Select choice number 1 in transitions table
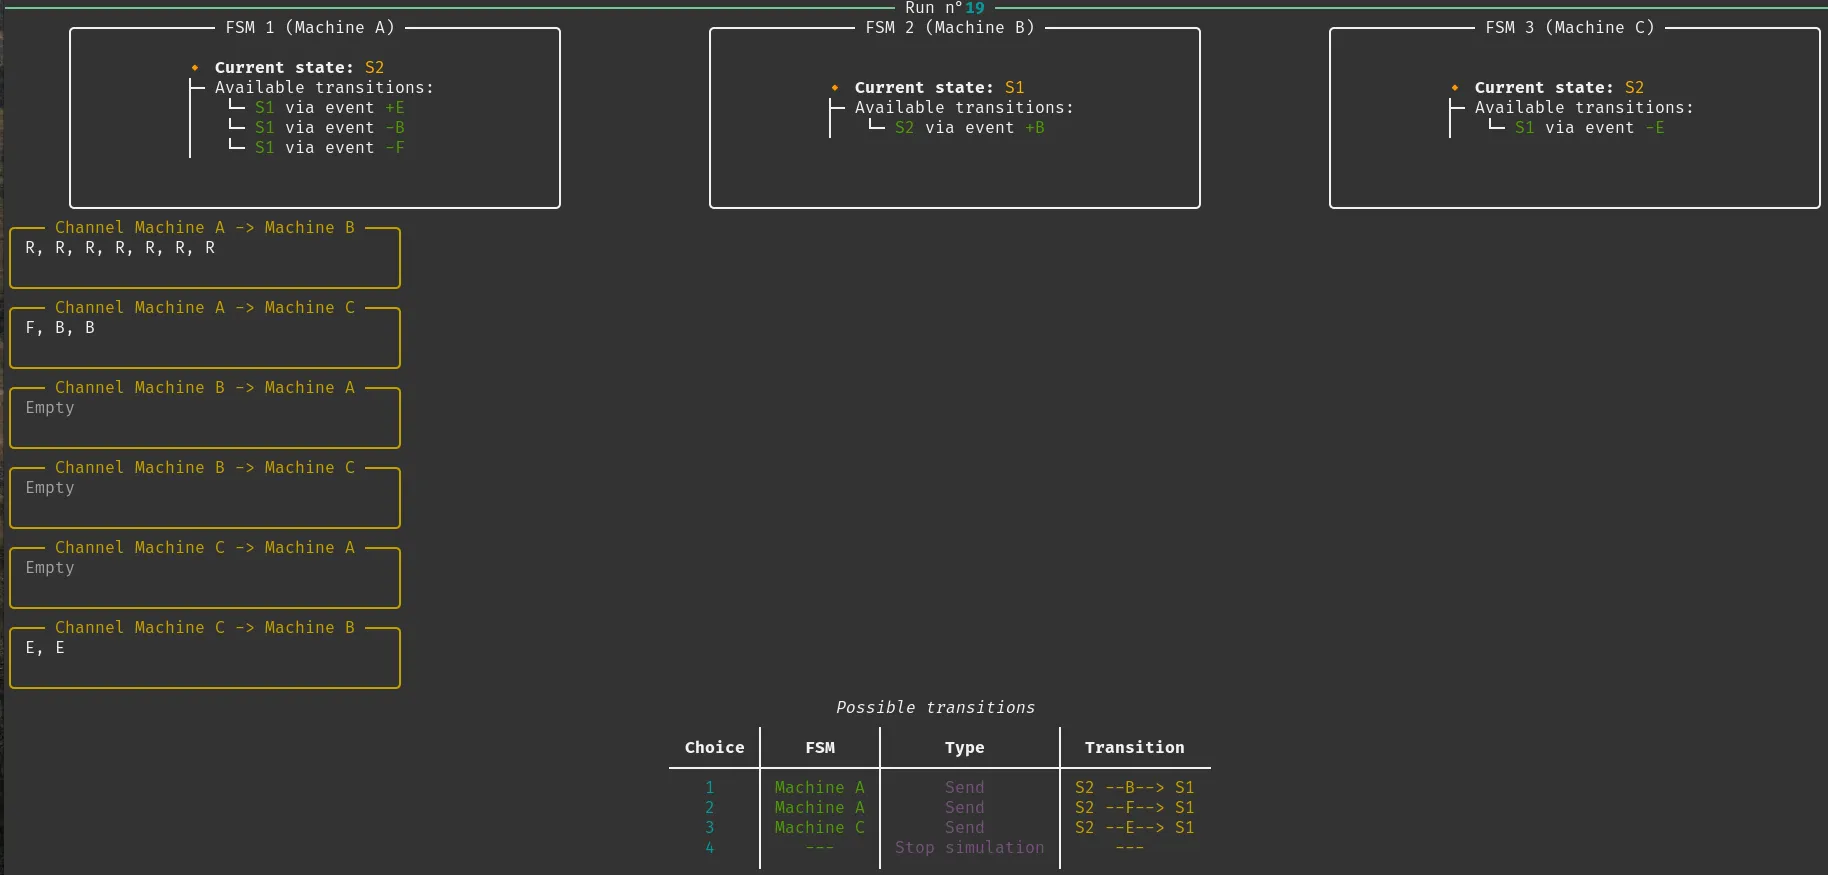This screenshot has width=1828, height=875. pos(710,788)
